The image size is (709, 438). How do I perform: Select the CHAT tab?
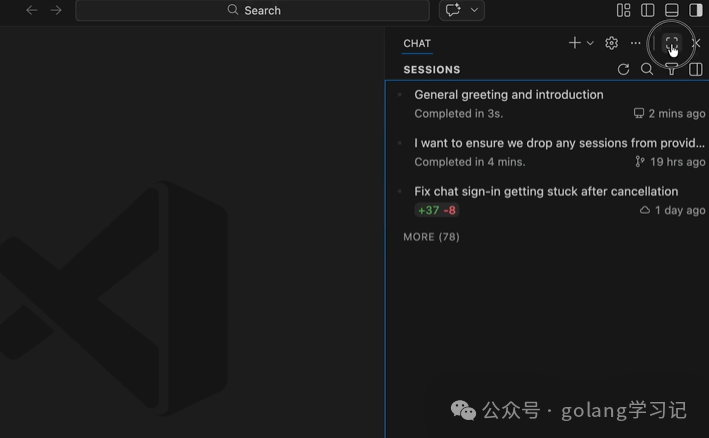417,43
